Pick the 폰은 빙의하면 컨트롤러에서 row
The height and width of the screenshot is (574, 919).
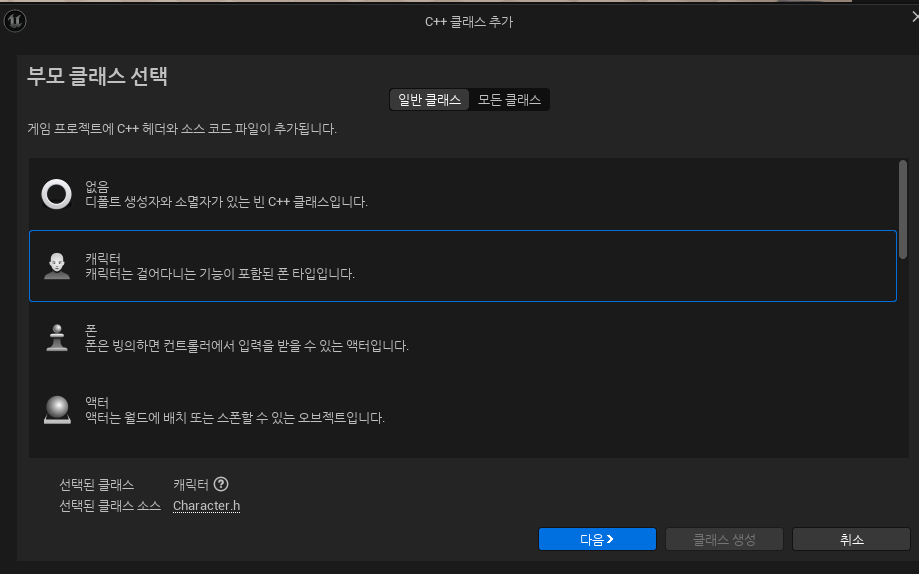click(x=463, y=338)
